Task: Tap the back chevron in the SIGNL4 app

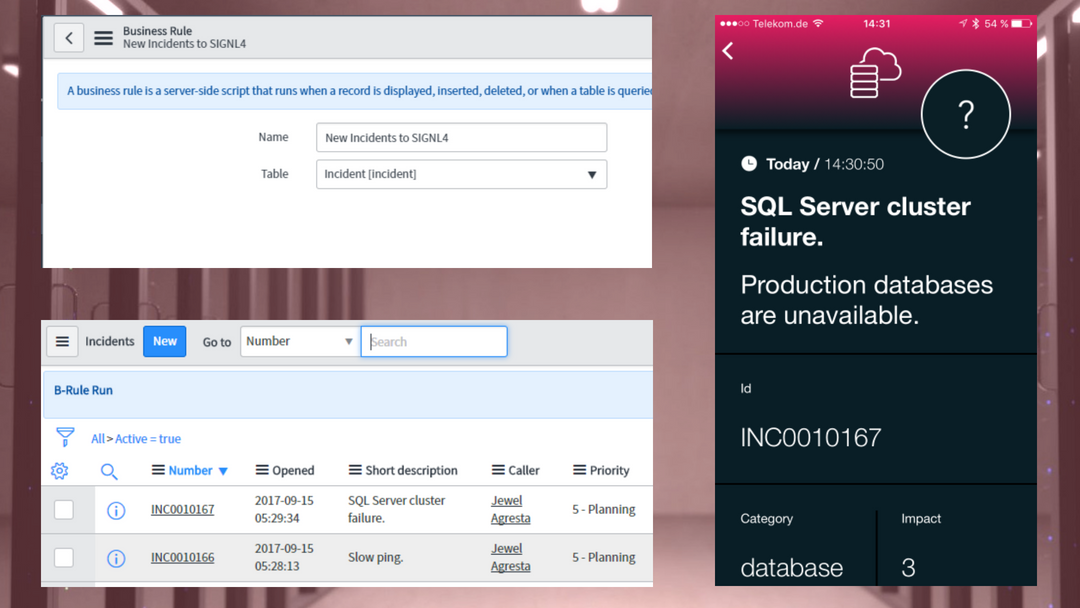Action: click(x=728, y=51)
